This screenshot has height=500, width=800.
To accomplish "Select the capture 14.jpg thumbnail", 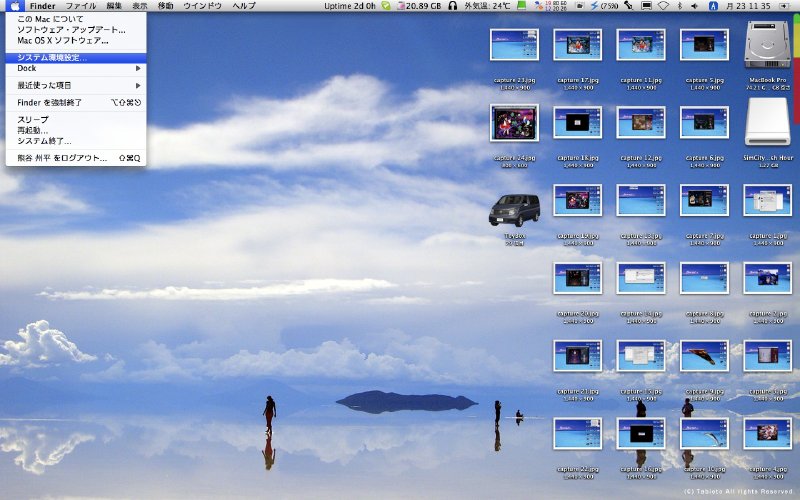I will coord(641,278).
